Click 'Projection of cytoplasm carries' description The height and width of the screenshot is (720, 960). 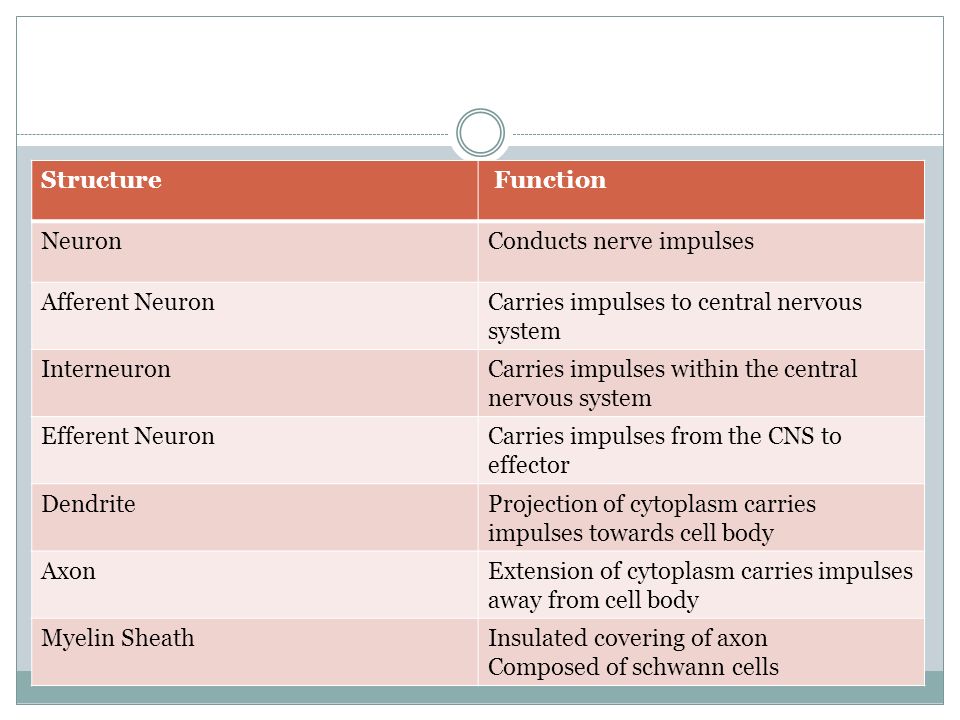point(652,504)
